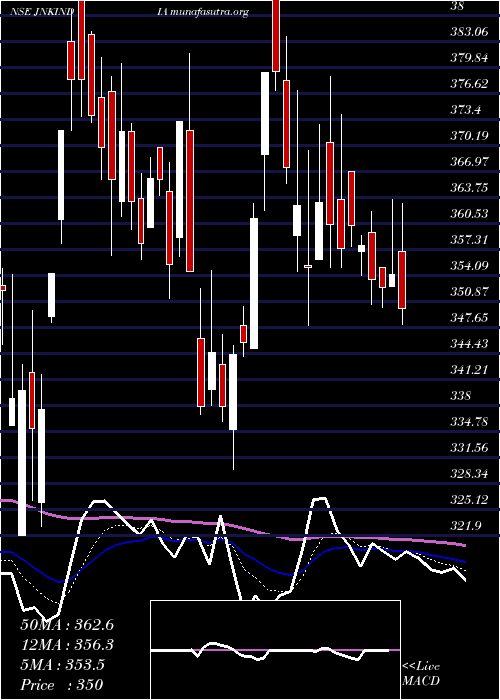
Task: Click the 379.84 price axis label
Action: click(469, 58)
